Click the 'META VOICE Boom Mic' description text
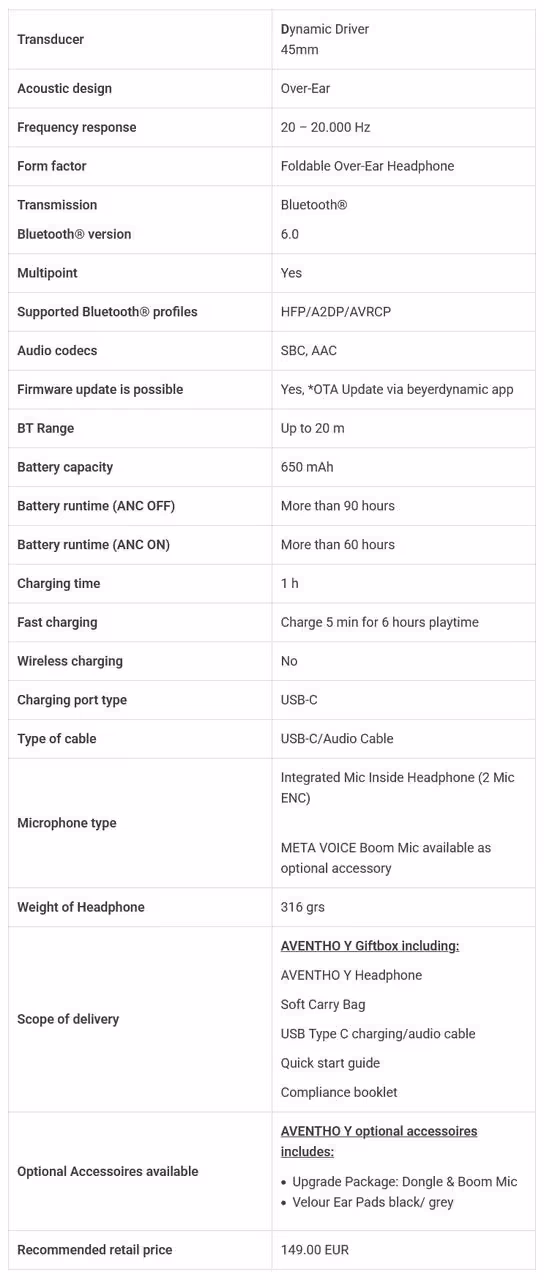The height and width of the screenshot is (1280, 544). click(x=386, y=858)
